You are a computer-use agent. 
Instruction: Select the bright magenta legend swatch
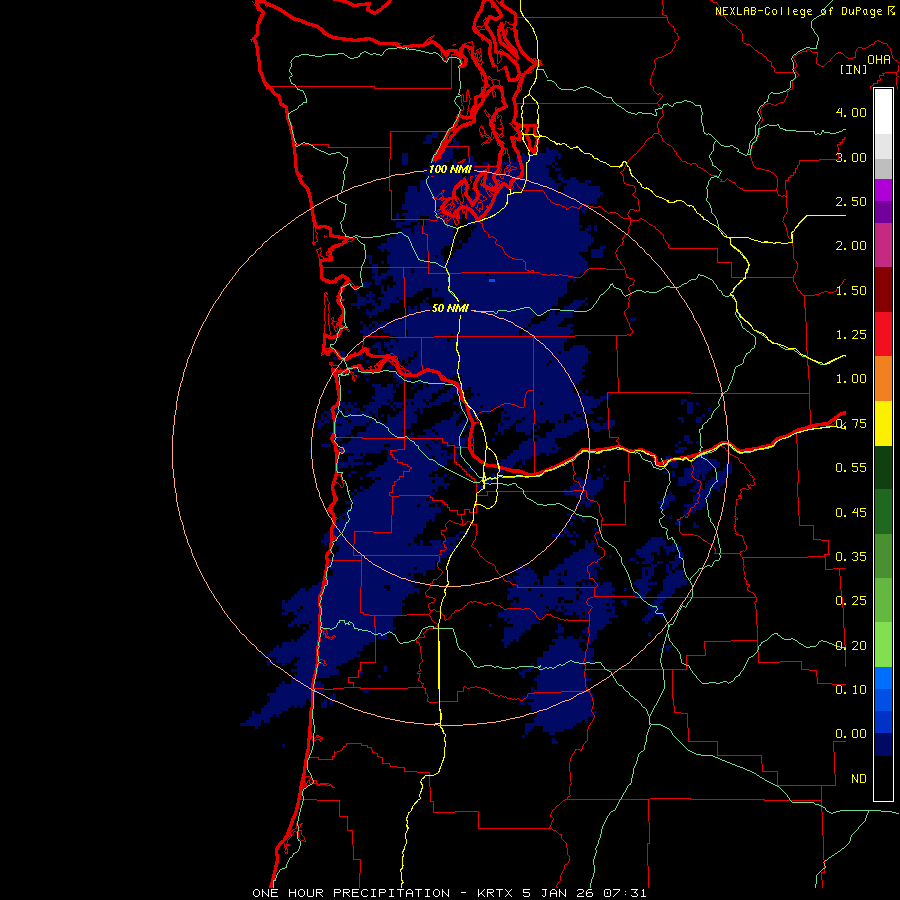pos(883,190)
